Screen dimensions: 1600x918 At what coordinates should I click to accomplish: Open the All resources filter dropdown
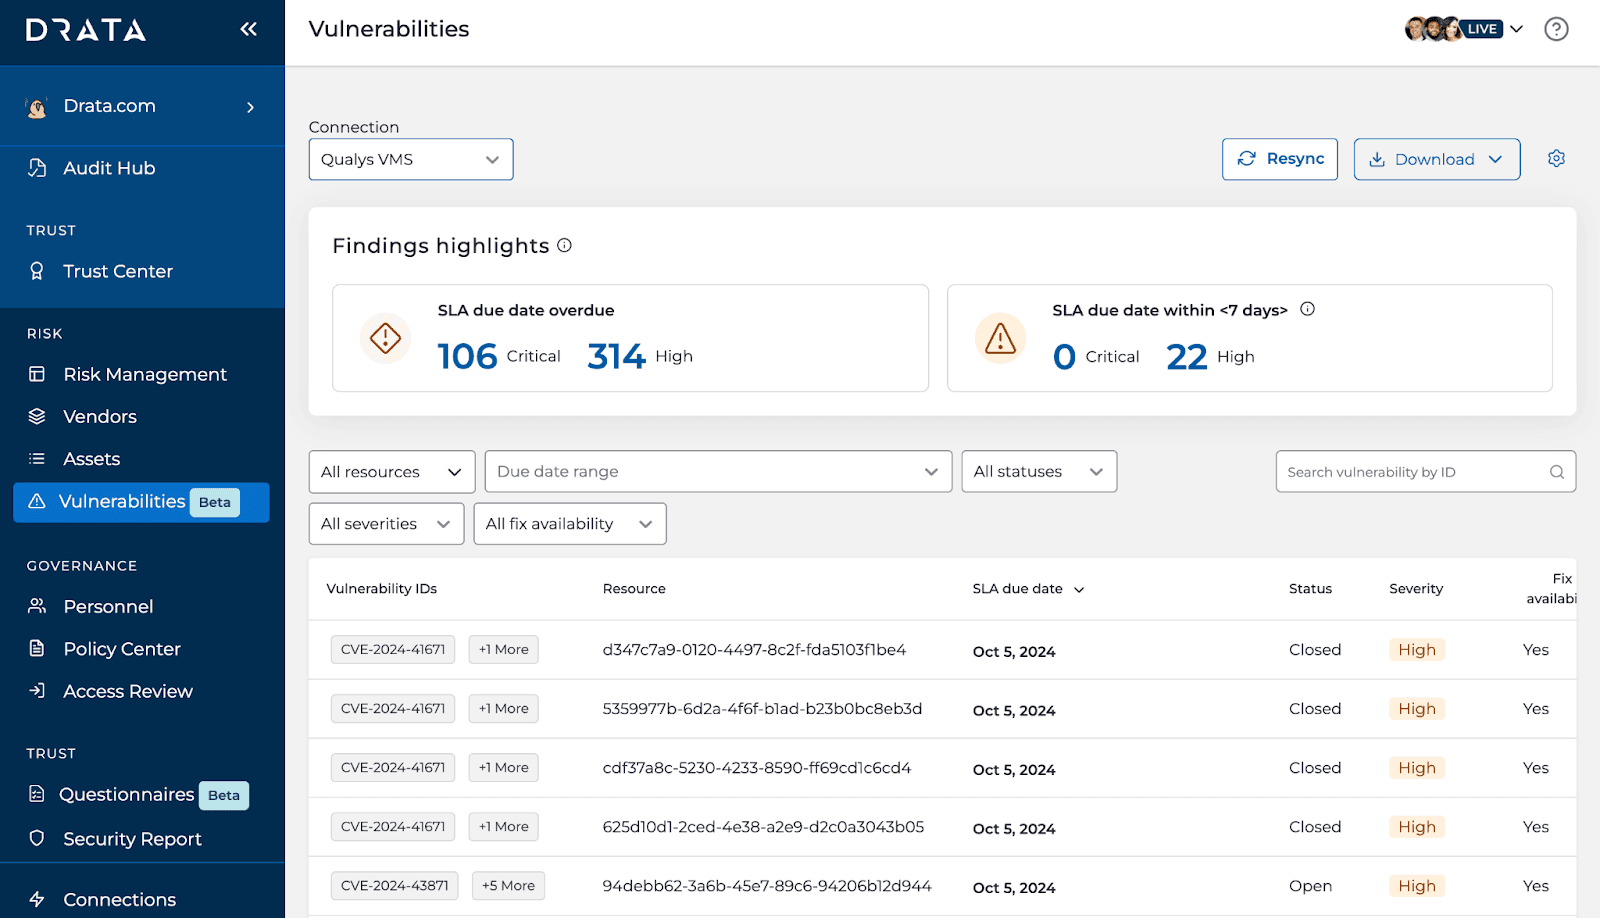click(x=391, y=472)
